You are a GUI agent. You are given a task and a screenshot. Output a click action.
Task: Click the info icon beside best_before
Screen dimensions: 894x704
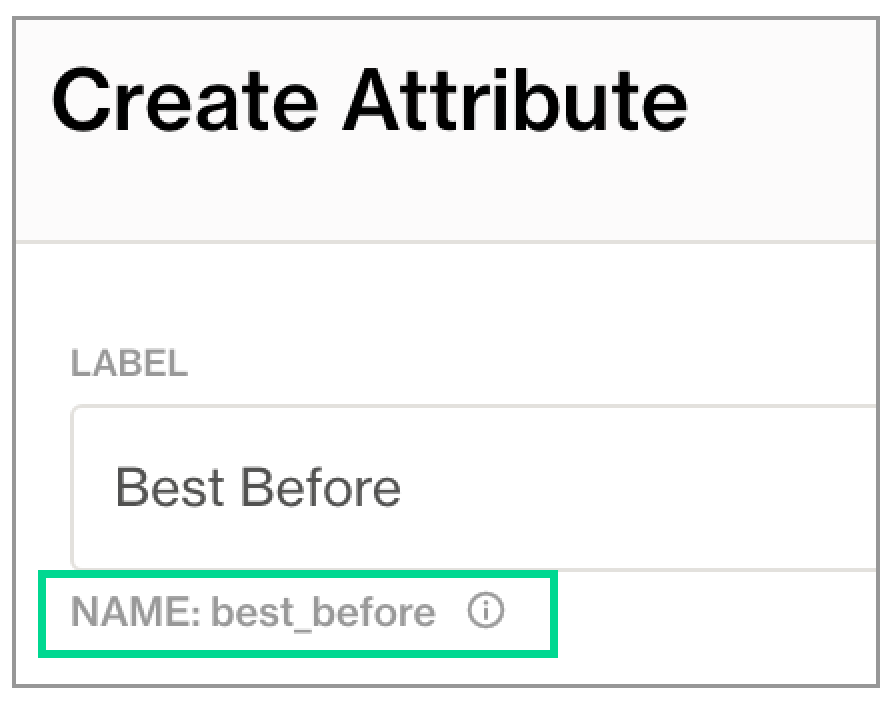485,612
